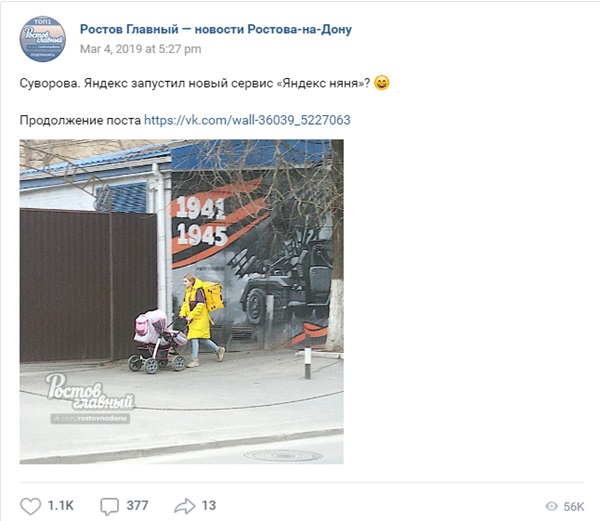The width and height of the screenshot is (600, 521).
Task: Click the 1.1K likes count
Action: pyautogui.click(x=60, y=506)
